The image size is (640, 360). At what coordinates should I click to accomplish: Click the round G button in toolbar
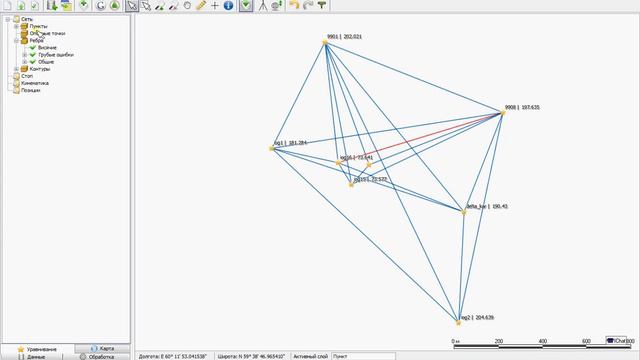(x=100, y=5)
